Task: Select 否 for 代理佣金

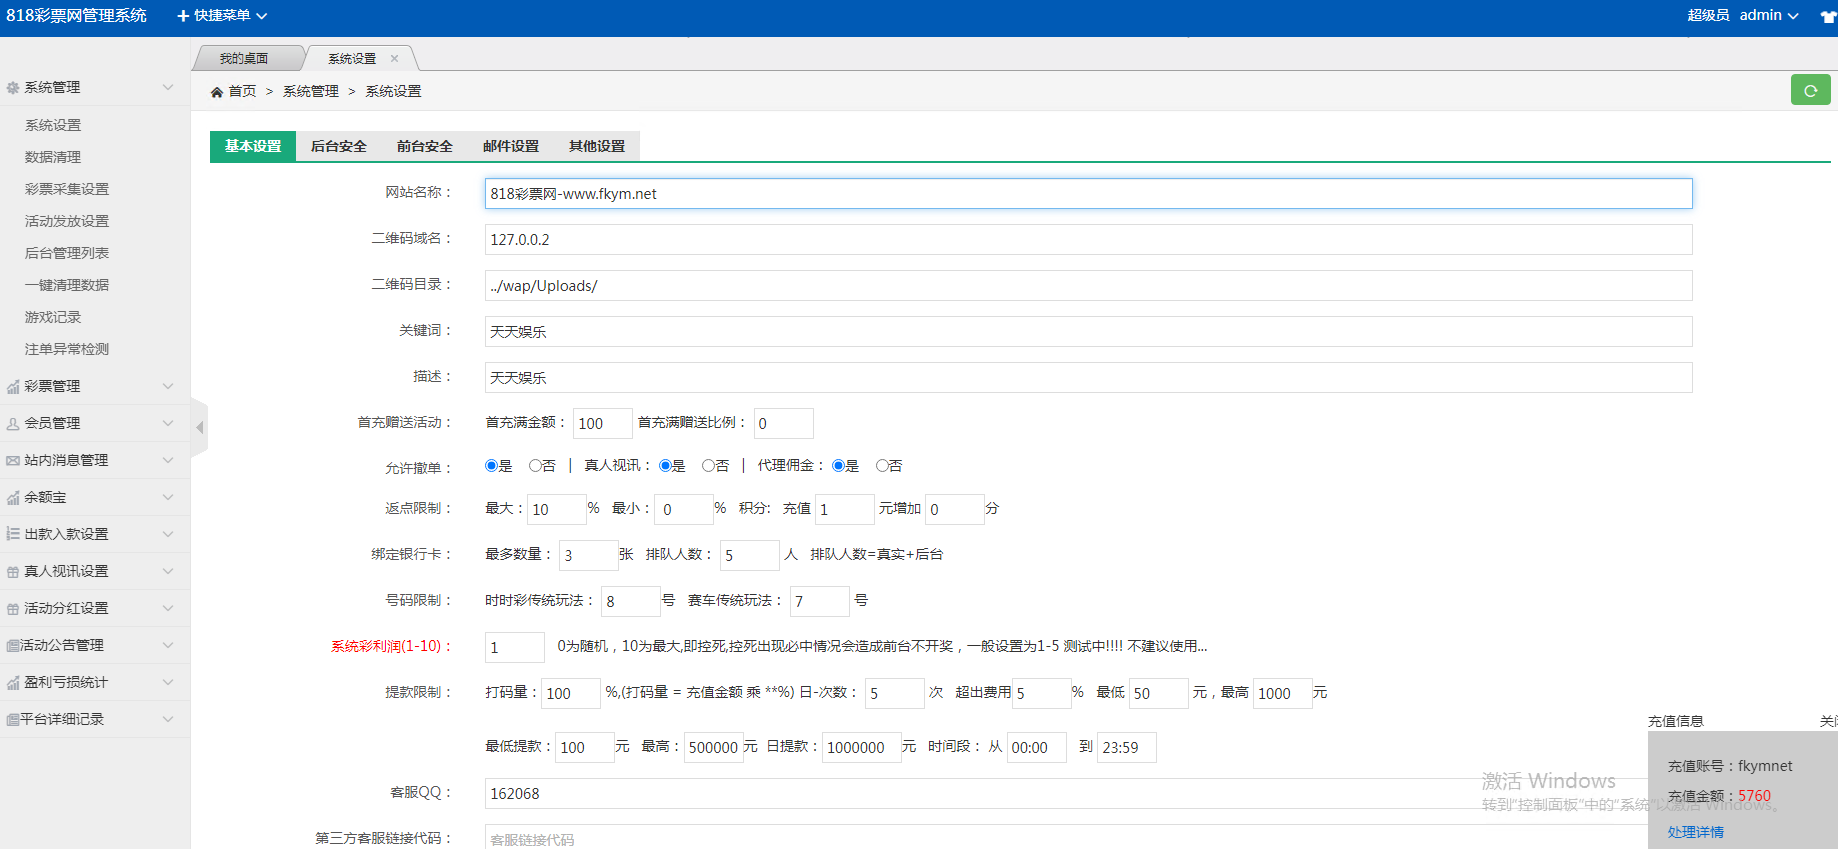Action: tap(882, 466)
